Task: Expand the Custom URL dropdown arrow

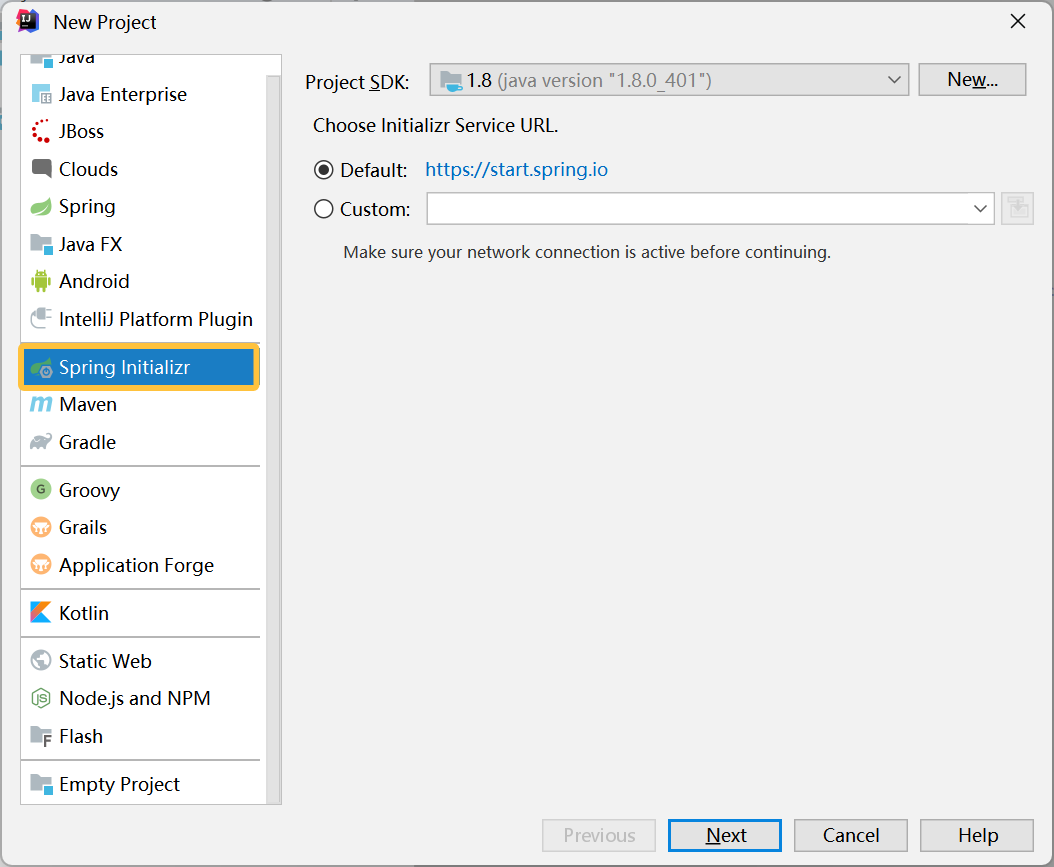Action: pyautogui.click(x=980, y=208)
